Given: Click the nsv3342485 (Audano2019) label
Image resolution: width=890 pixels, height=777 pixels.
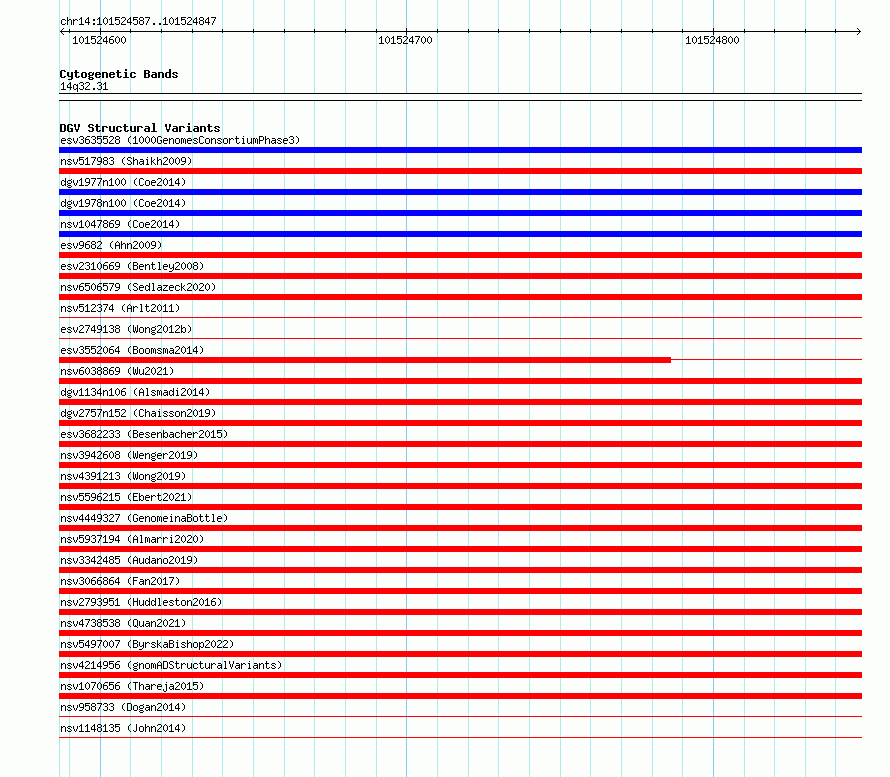Looking at the screenshot, I should coord(129,560).
